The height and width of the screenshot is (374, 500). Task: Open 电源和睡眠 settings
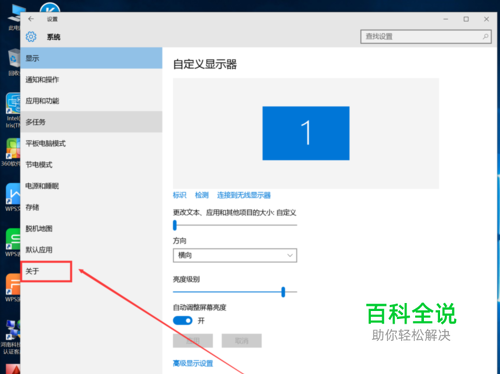91,186
